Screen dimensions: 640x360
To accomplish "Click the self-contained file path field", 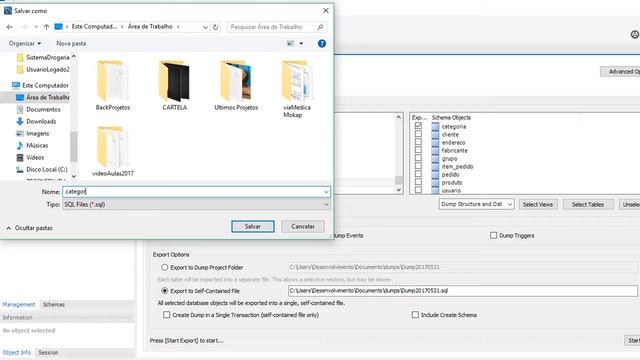I will click(462, 291).
